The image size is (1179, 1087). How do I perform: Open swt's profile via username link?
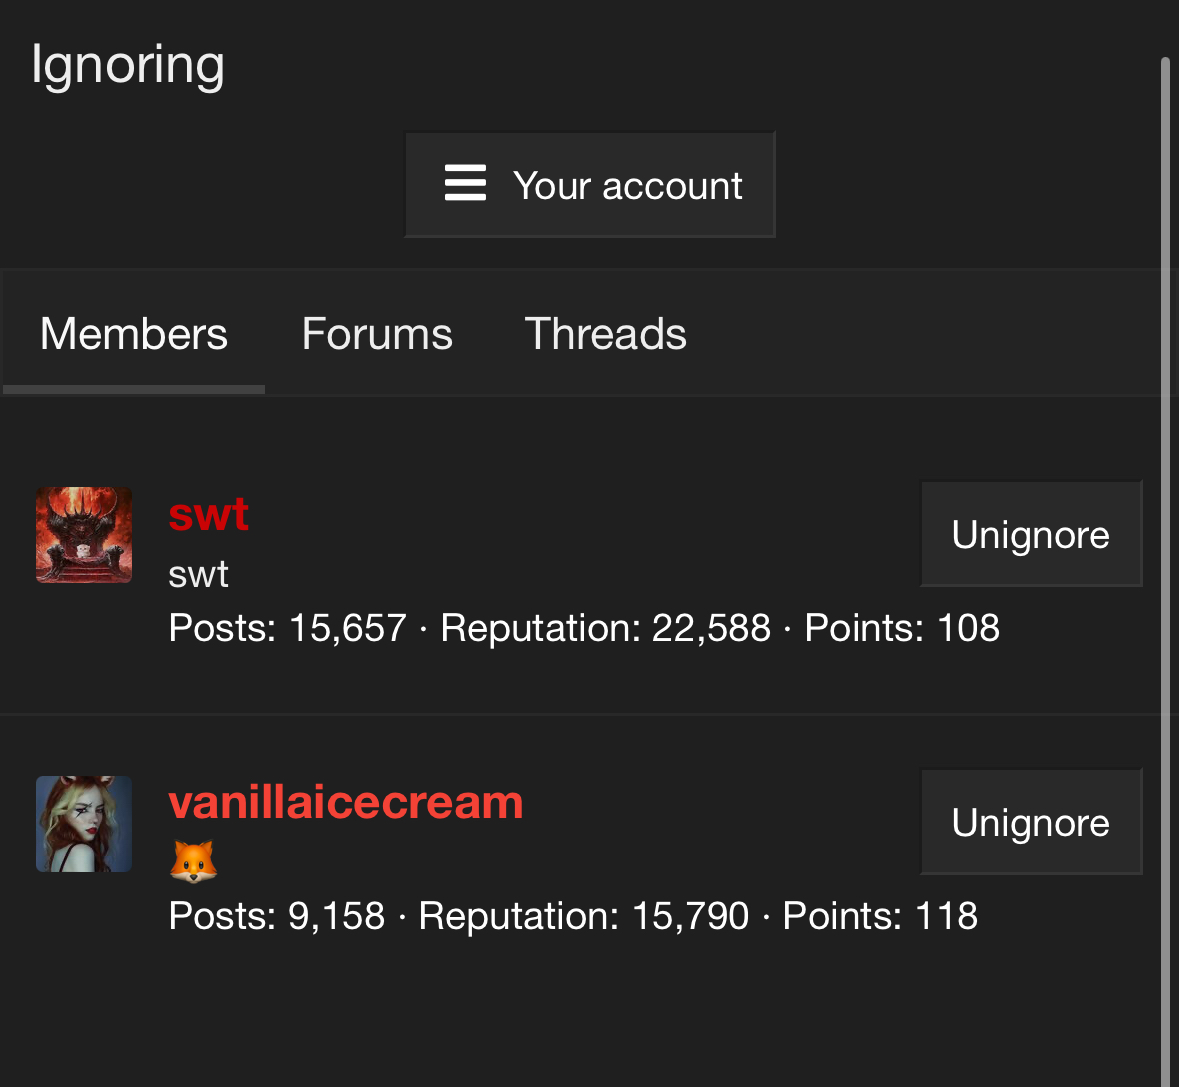(x=208, y=515)
